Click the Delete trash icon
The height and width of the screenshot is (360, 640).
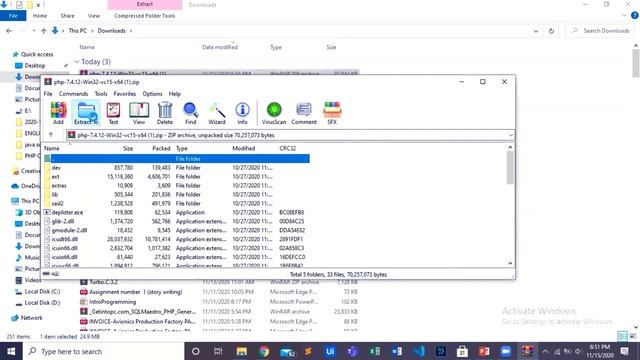pos(165,113)
